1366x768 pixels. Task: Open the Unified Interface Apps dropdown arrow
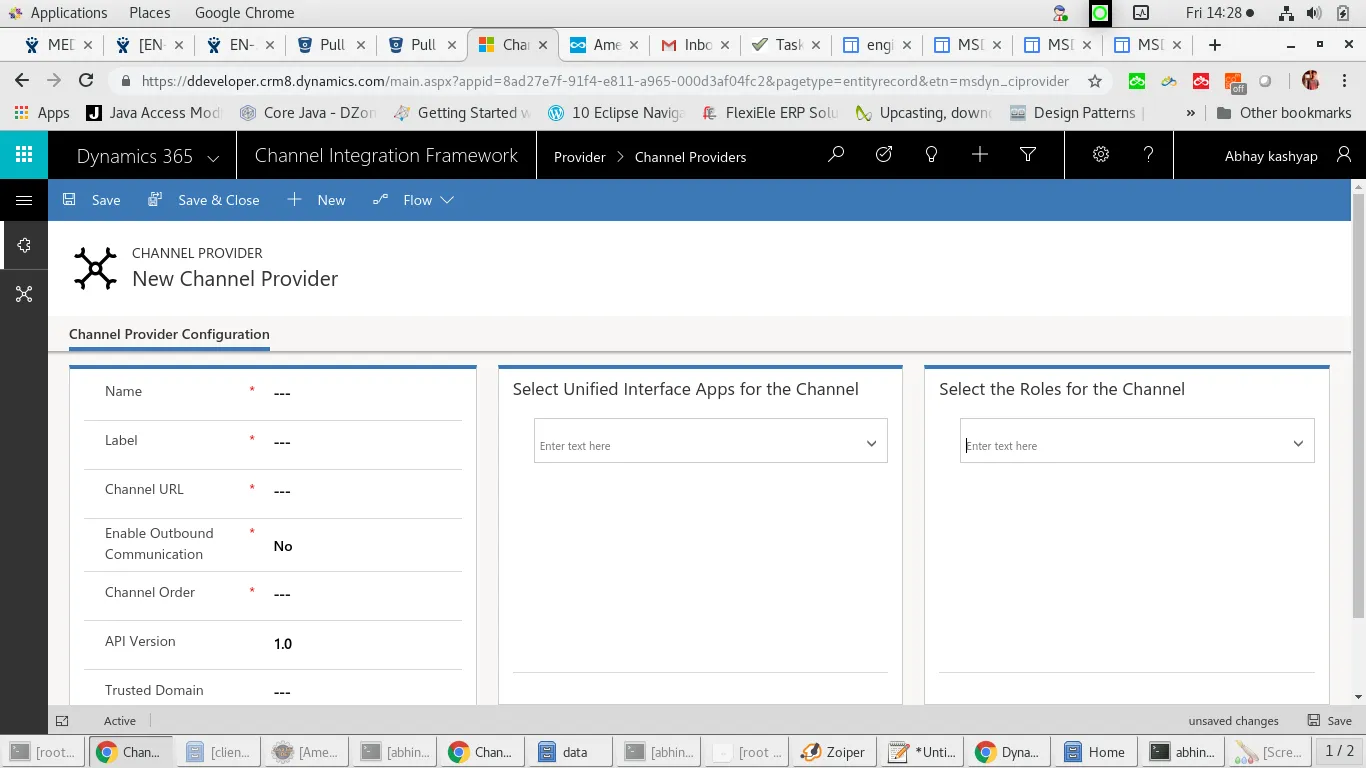(871, 444)
